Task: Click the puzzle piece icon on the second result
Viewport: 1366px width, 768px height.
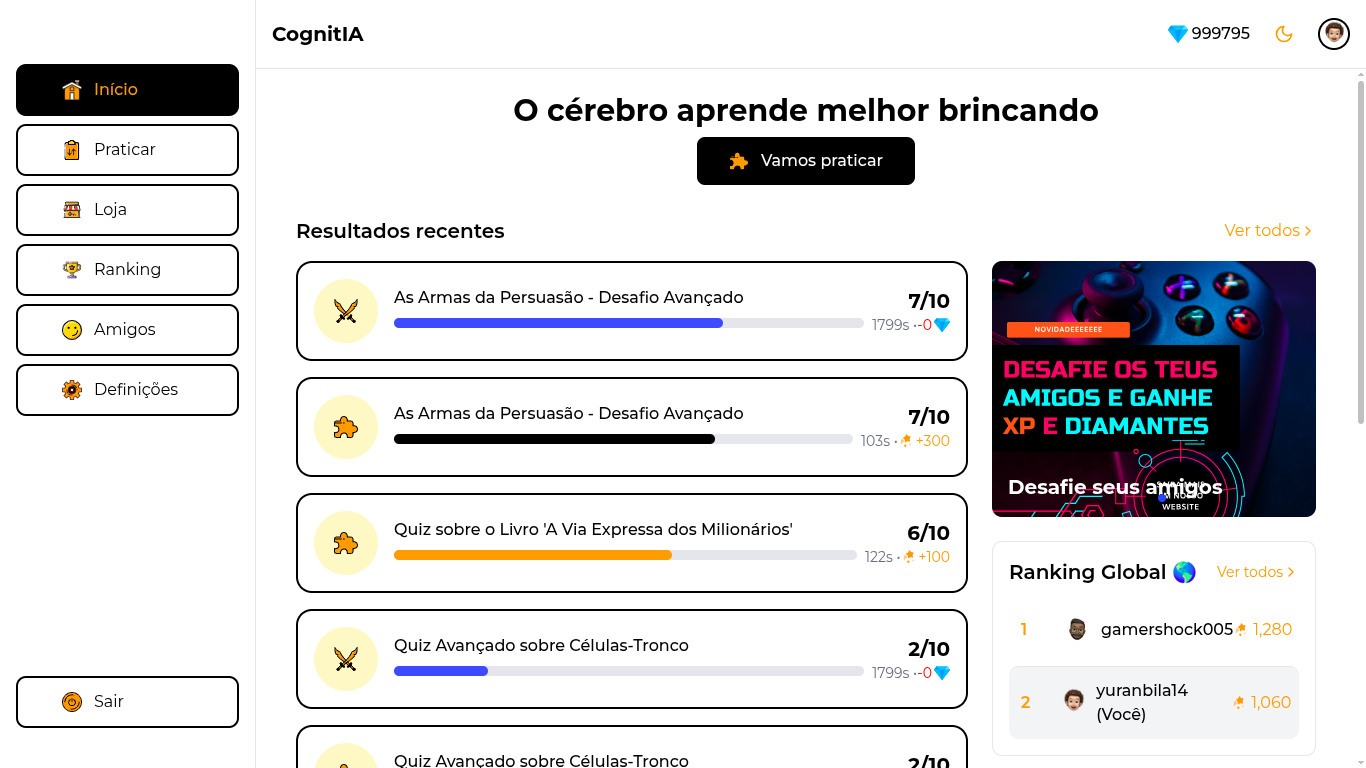Action: coord(345,427)
